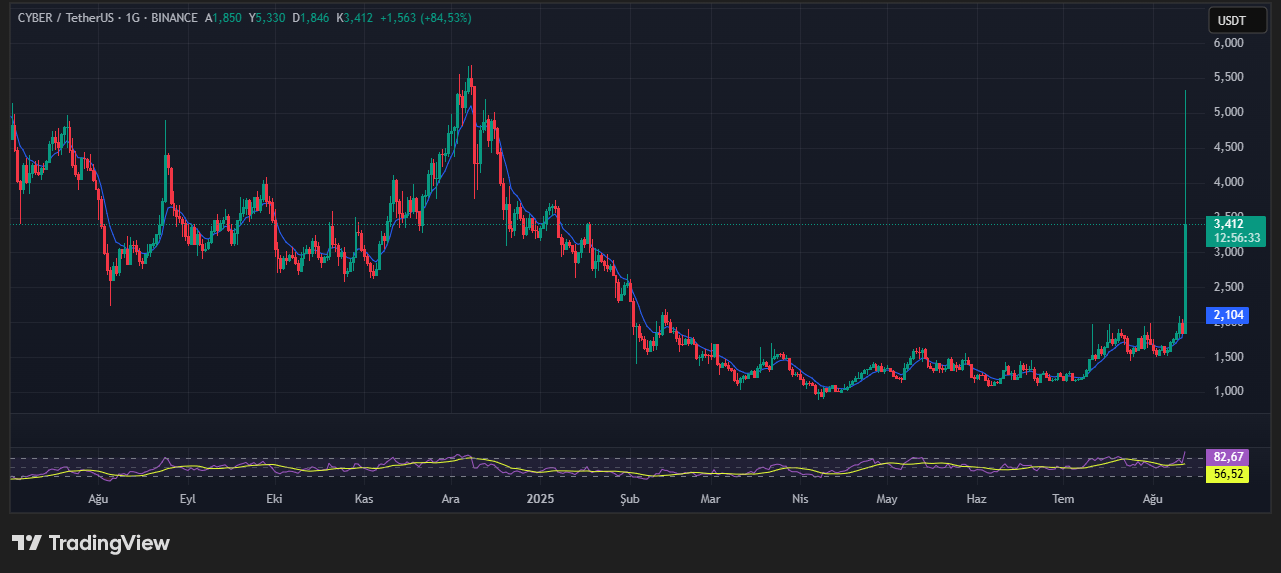Image resolution: width=1281 pixels, height=573 pixels.
Task: Click the 2025 label on time axis
Action: [540, 498]
